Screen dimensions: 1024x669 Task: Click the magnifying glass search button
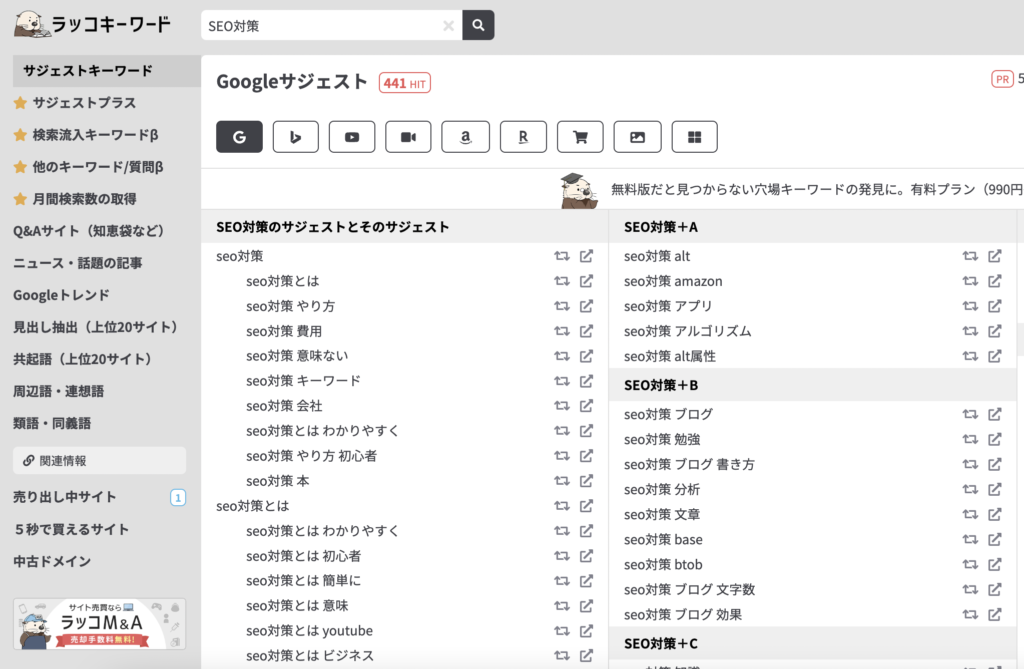click(x=478, y=26)
